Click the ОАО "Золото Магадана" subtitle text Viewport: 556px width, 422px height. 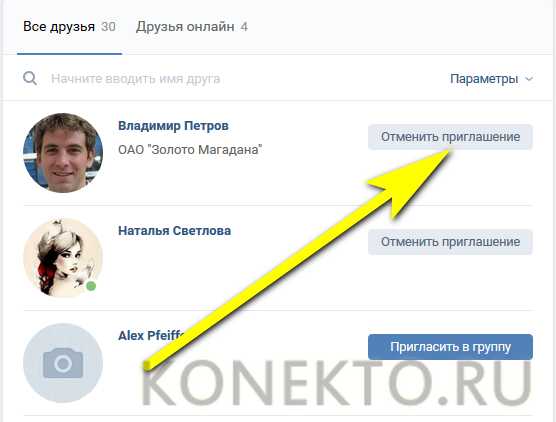tap(190, 149)
